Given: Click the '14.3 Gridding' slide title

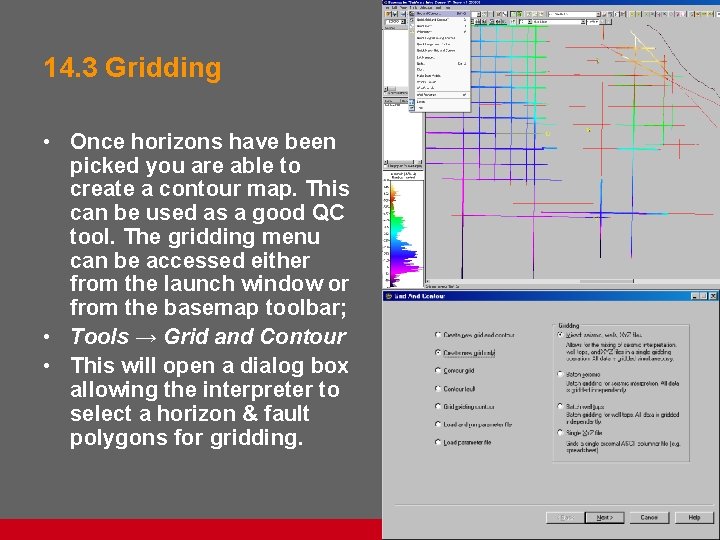Looking at the screenshot, I should (132, 68).
